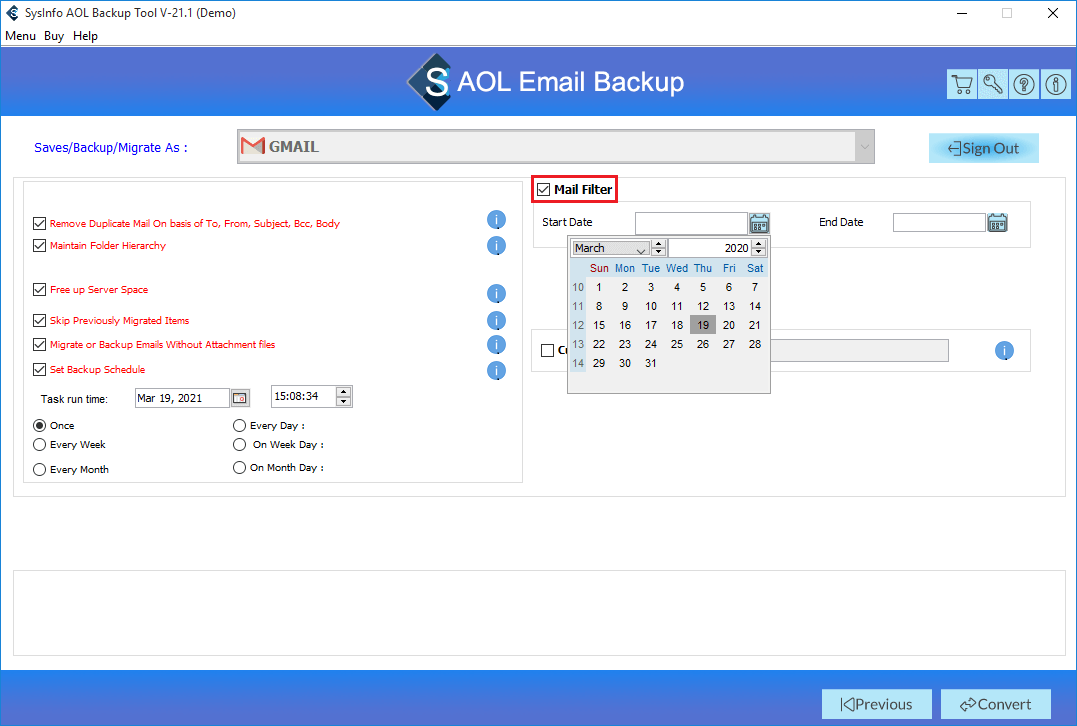Select the Every Day radio button
Viewport: 1077px width, 726px height.
(x=239, y=425)
